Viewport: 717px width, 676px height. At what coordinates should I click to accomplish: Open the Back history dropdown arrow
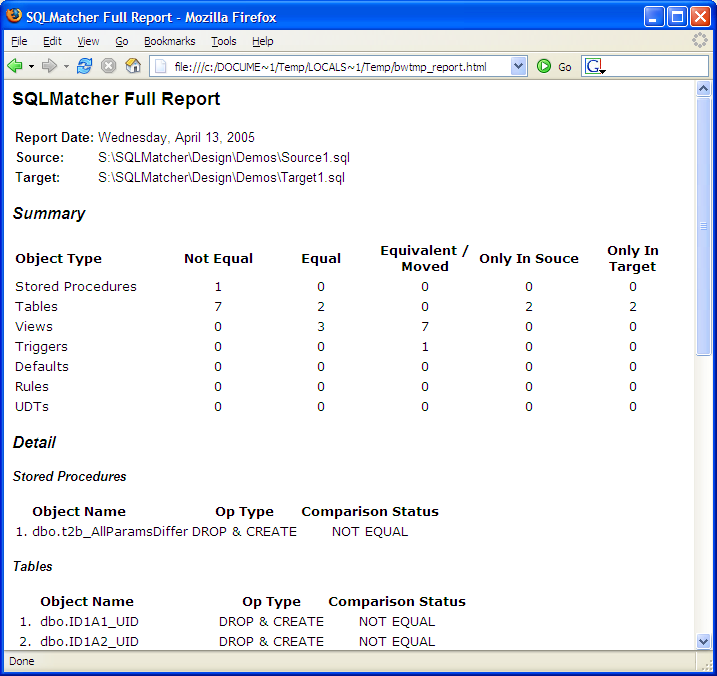tap(31, 67)
